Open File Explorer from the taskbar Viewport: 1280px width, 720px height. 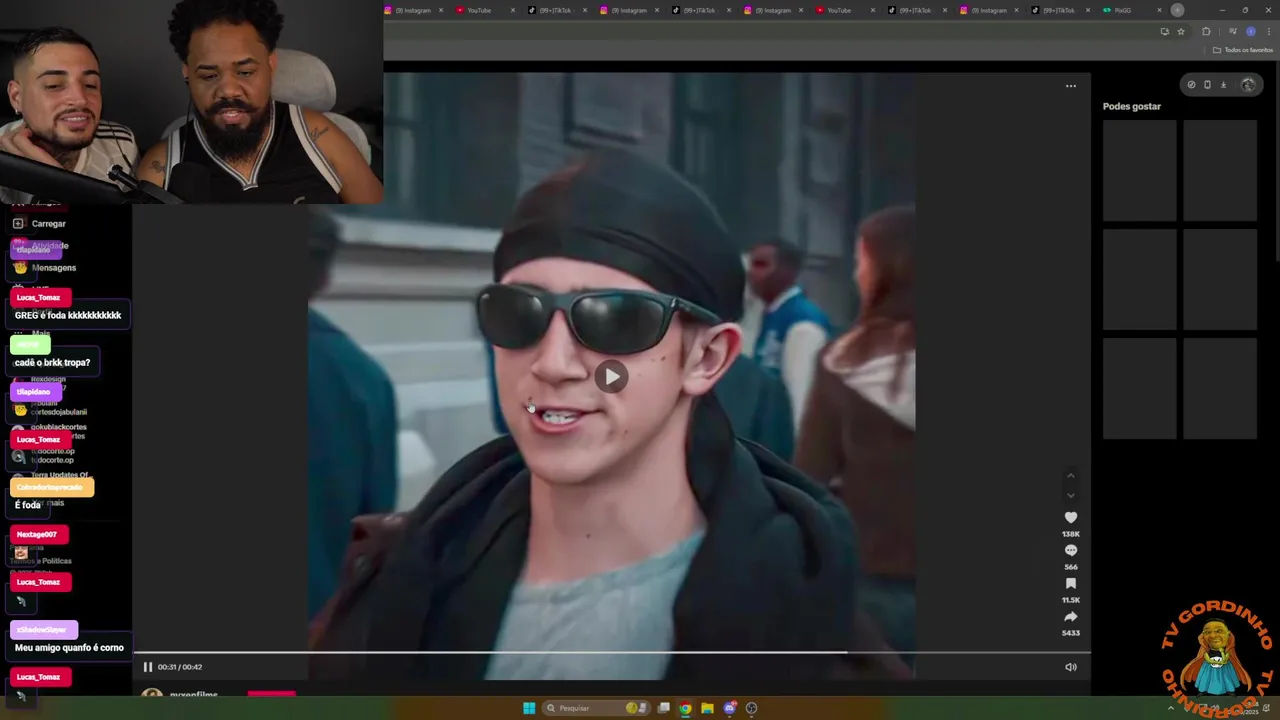point(707,708)
